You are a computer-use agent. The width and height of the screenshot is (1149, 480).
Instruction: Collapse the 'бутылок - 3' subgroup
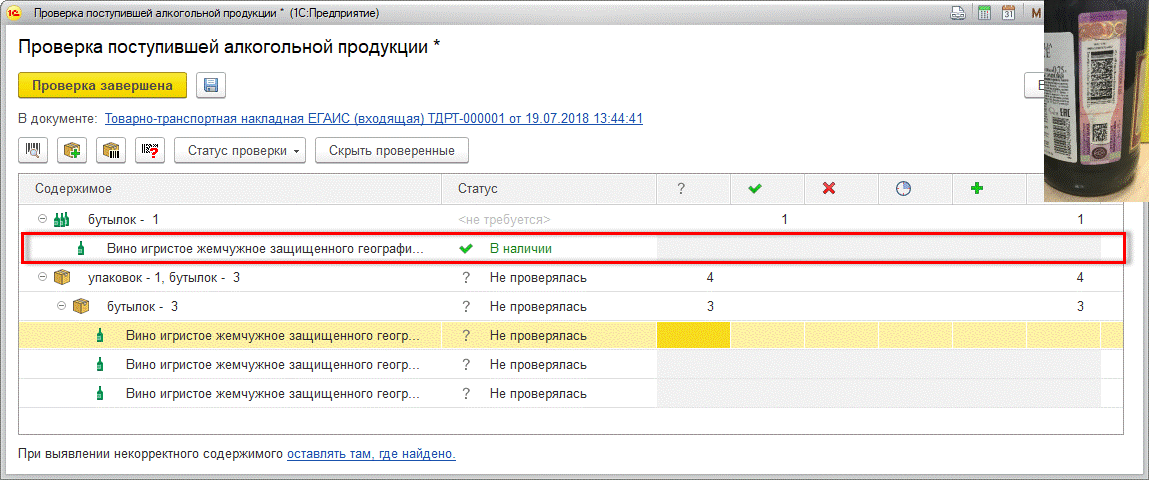click(x=62, y=306)
